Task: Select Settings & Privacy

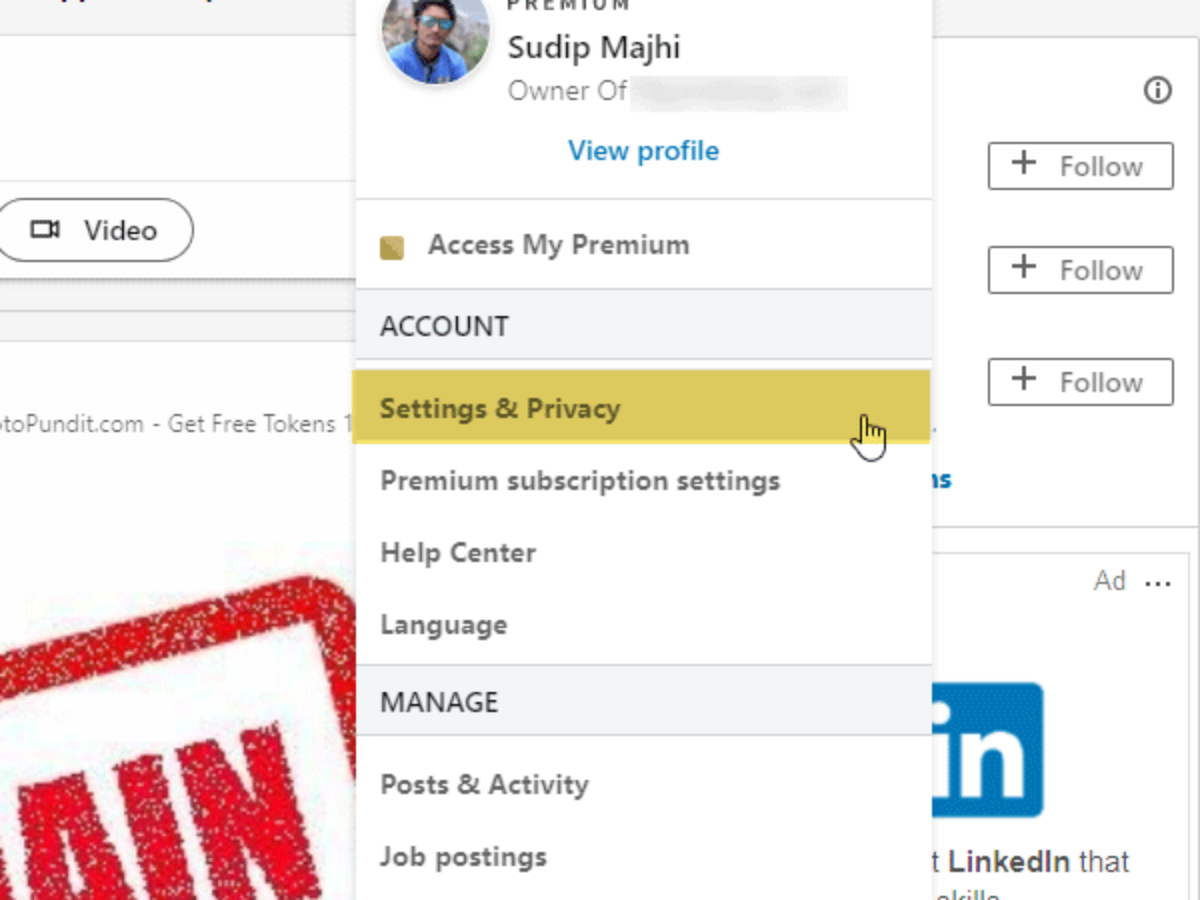Action: point(500,408)
